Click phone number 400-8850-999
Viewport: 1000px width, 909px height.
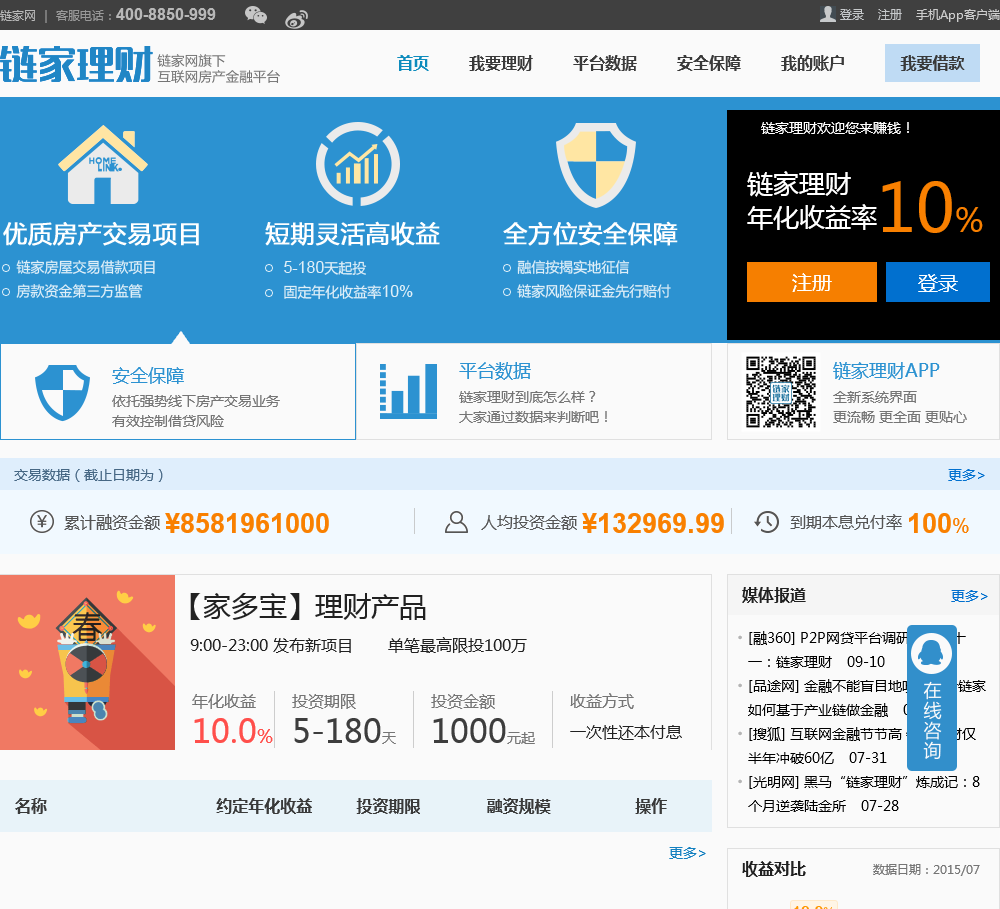(x=166, y=14)
